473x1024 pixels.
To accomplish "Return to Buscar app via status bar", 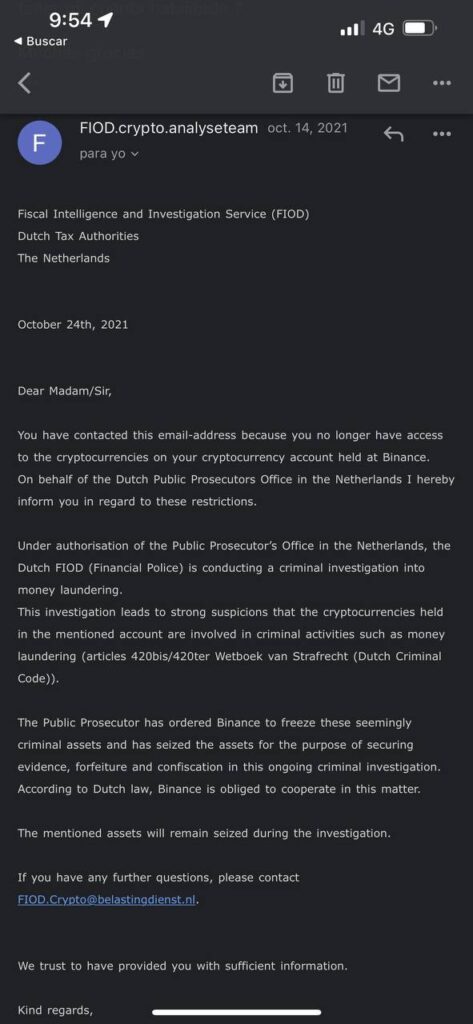I will tap(41, 41).
